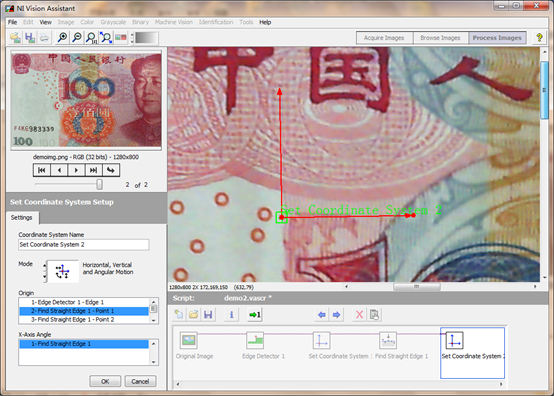The width and height of the screenshot is (554, 396).
Task: Click the yellow help question mark icon
Action: pyautogui.click(x=539, y=37)
